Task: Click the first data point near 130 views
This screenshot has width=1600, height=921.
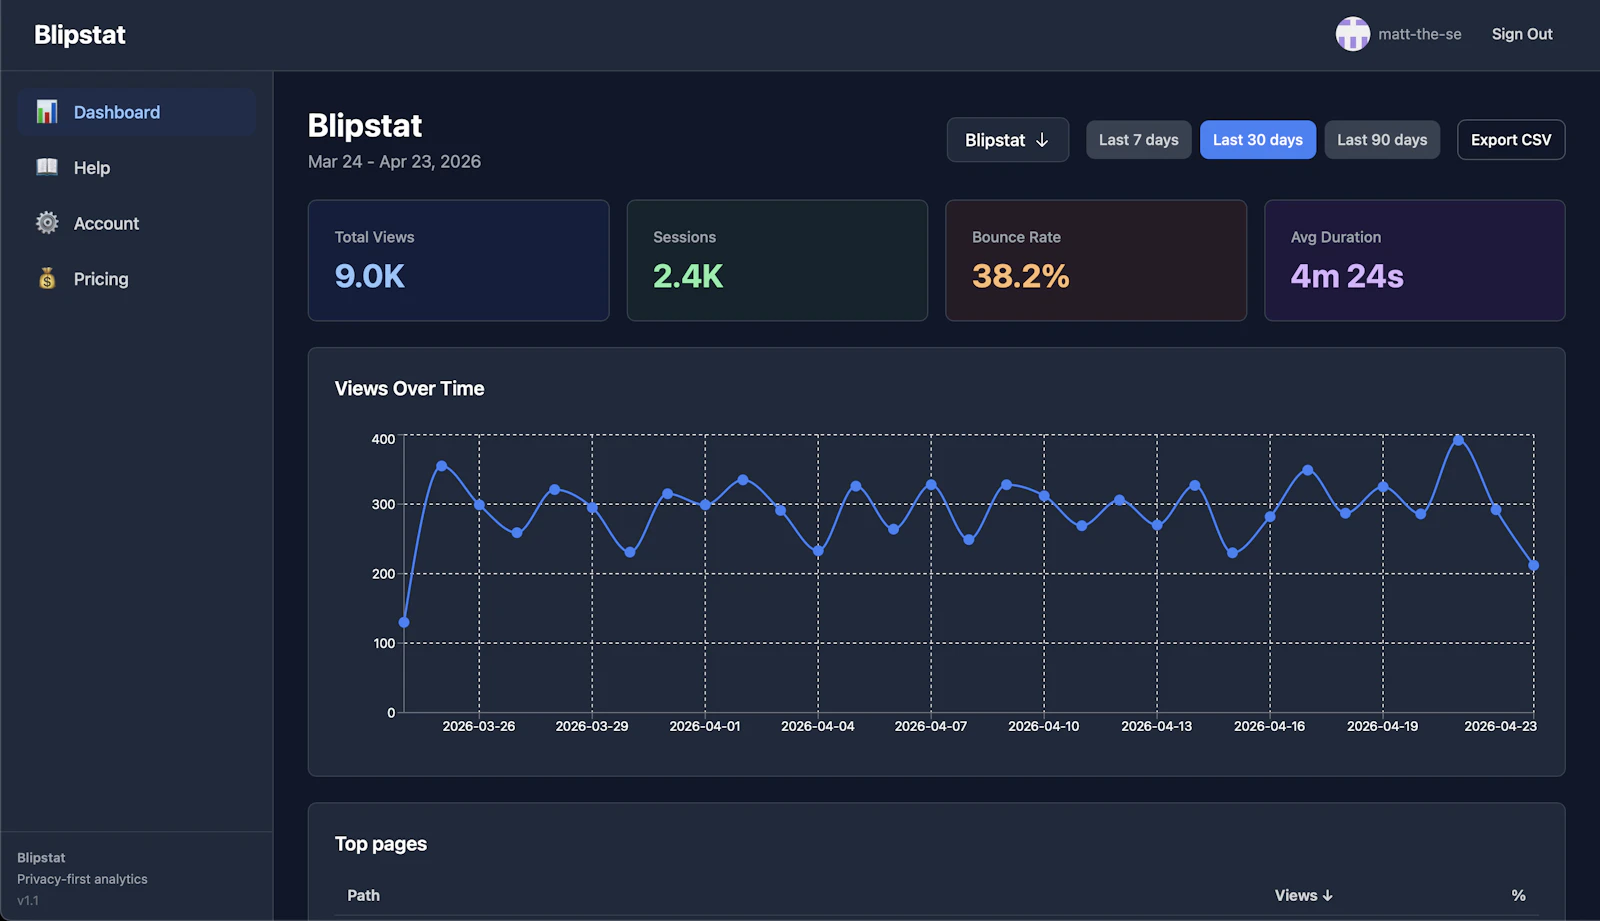Action: 404,622
